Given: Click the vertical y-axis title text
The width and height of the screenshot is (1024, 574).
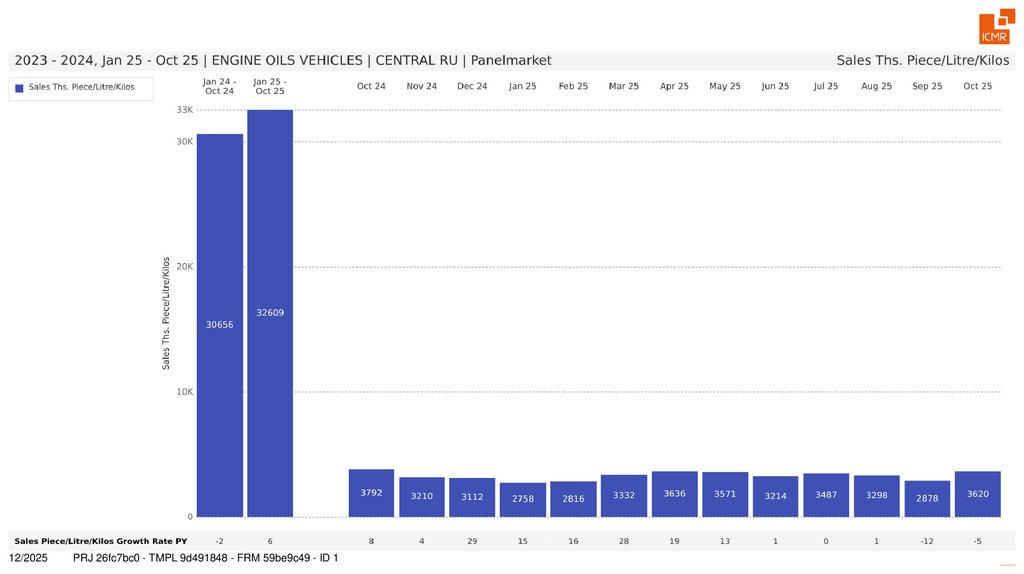Looking at the screenshot, I should tap(166, 312).
